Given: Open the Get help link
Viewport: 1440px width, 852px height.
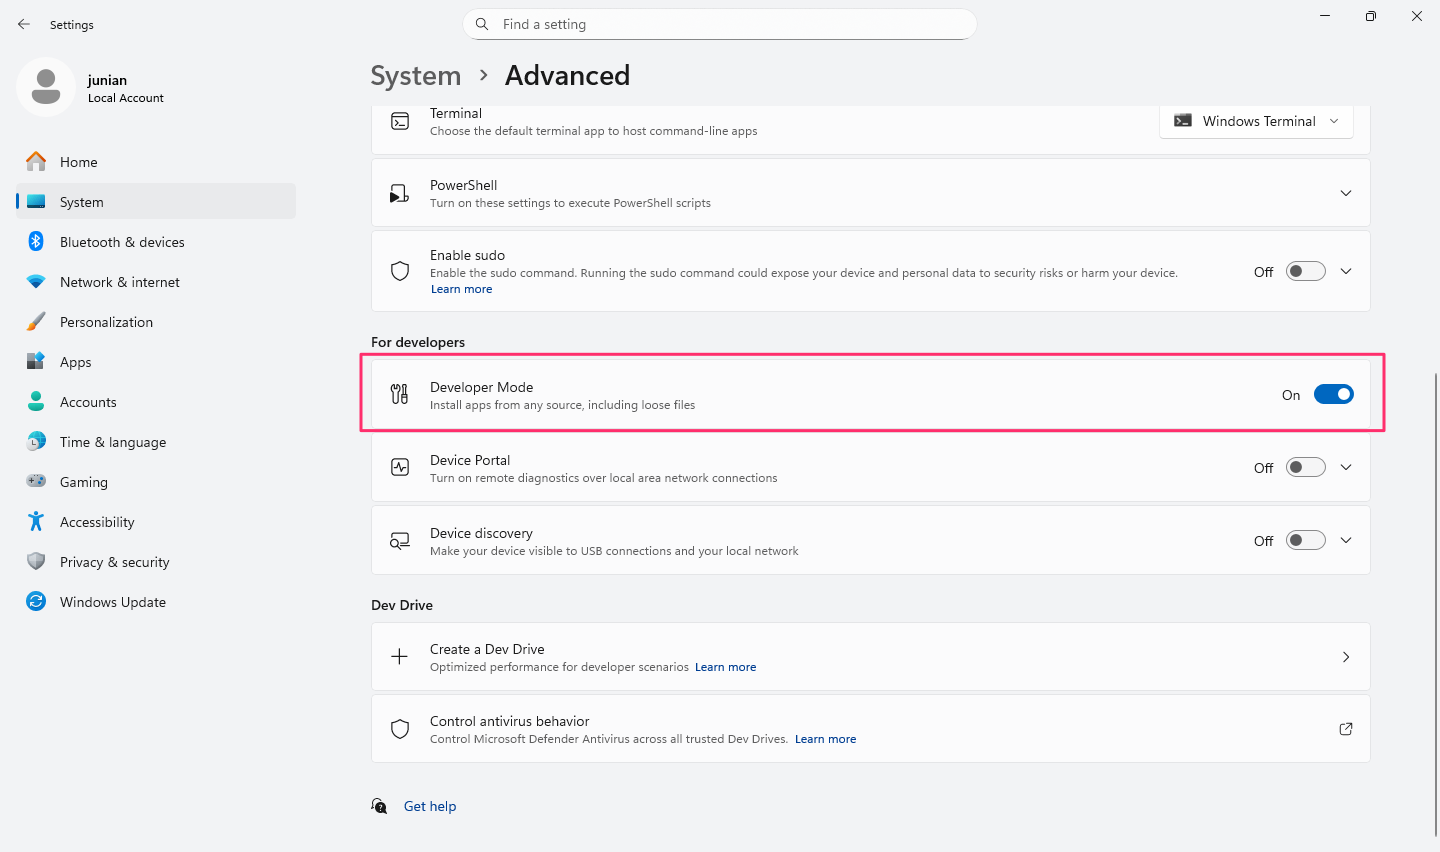Looking at the screenshot, I should (x=430, y=806).
